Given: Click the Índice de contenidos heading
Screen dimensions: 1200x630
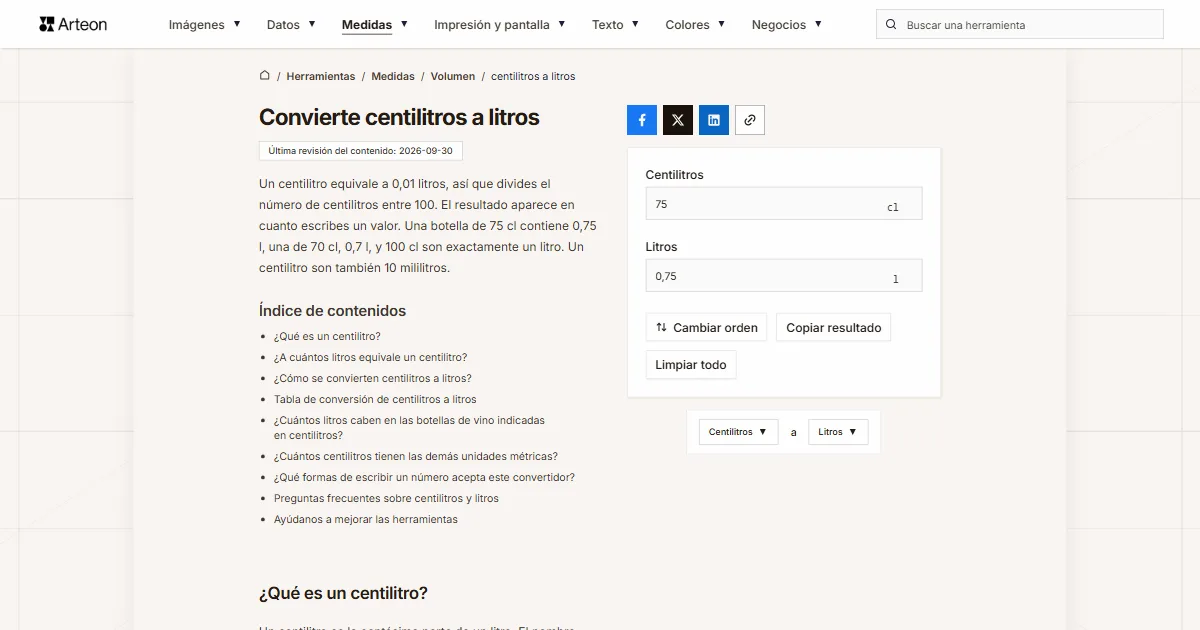Looking at the screenshot, I should point(333,310).
